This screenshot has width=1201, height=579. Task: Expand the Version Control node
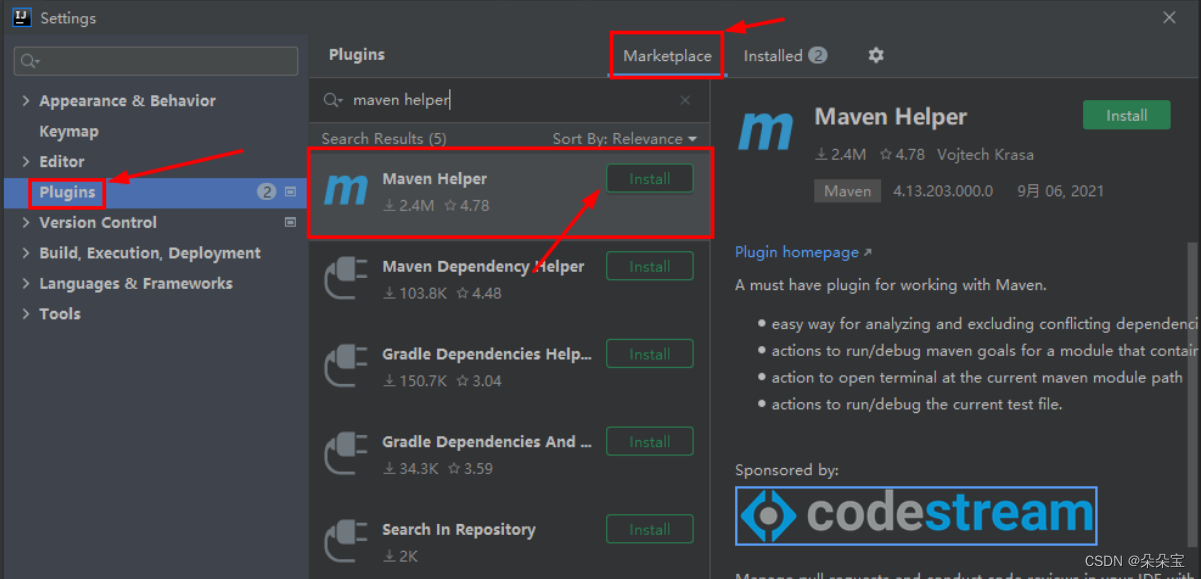26,222
